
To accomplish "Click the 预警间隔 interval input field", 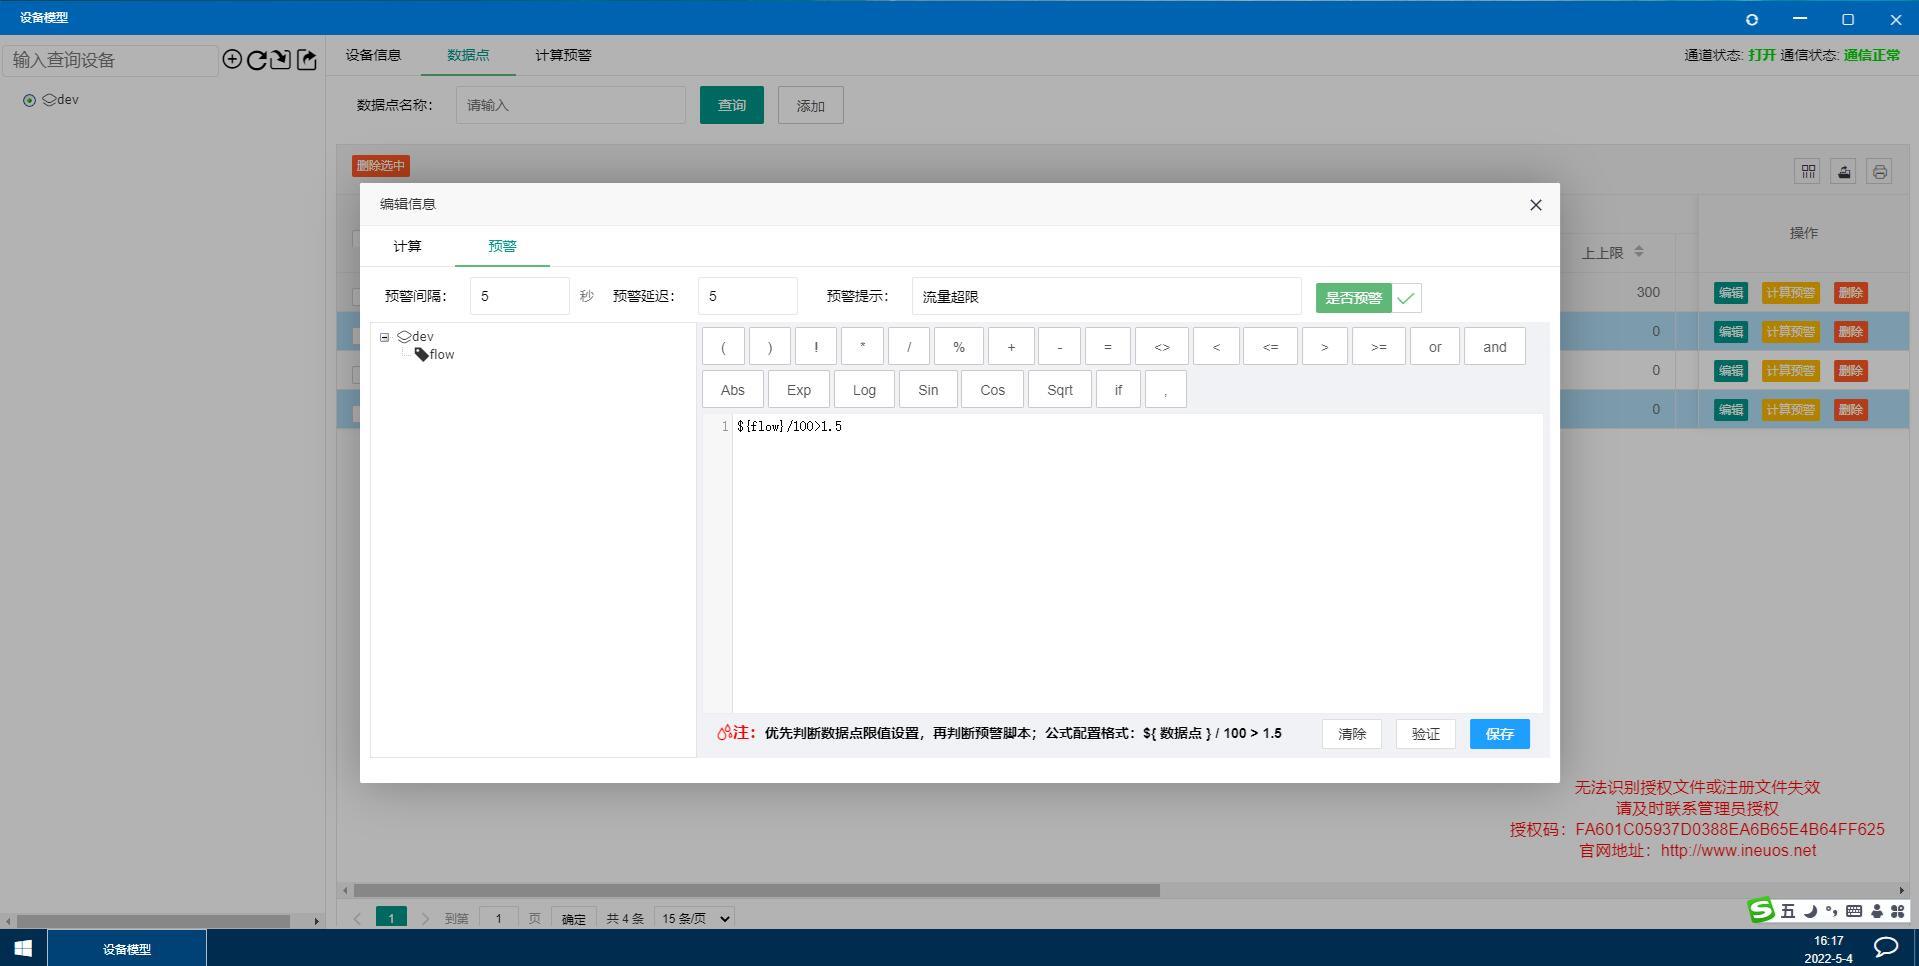I will click(x=519, y=296).
